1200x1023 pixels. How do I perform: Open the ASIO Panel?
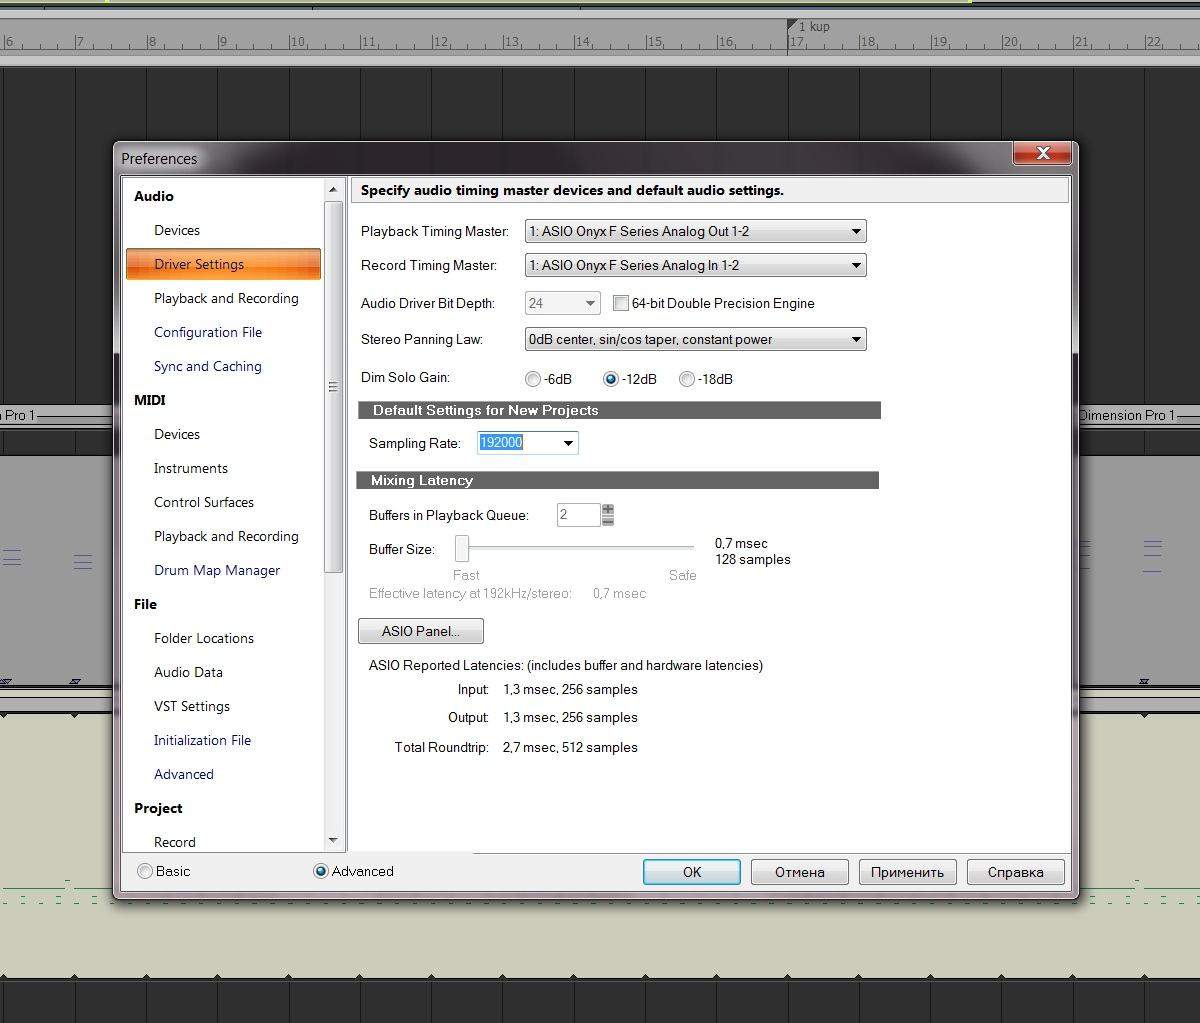click(420, 631)
